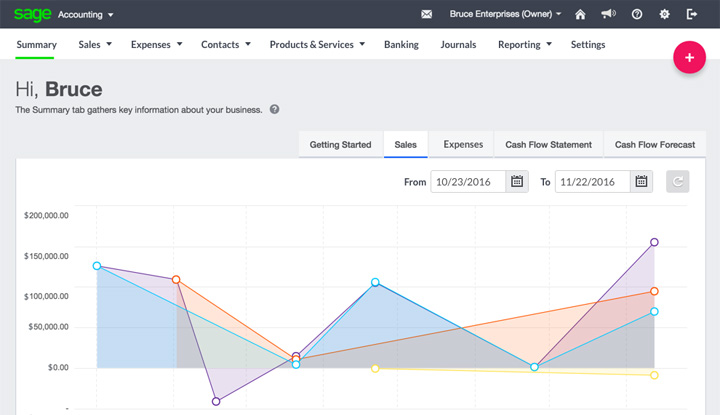This screenshot has height=415, width=720.
Task: Switch to the Cash Flow Forecast tab
Action: coord(655,145)
